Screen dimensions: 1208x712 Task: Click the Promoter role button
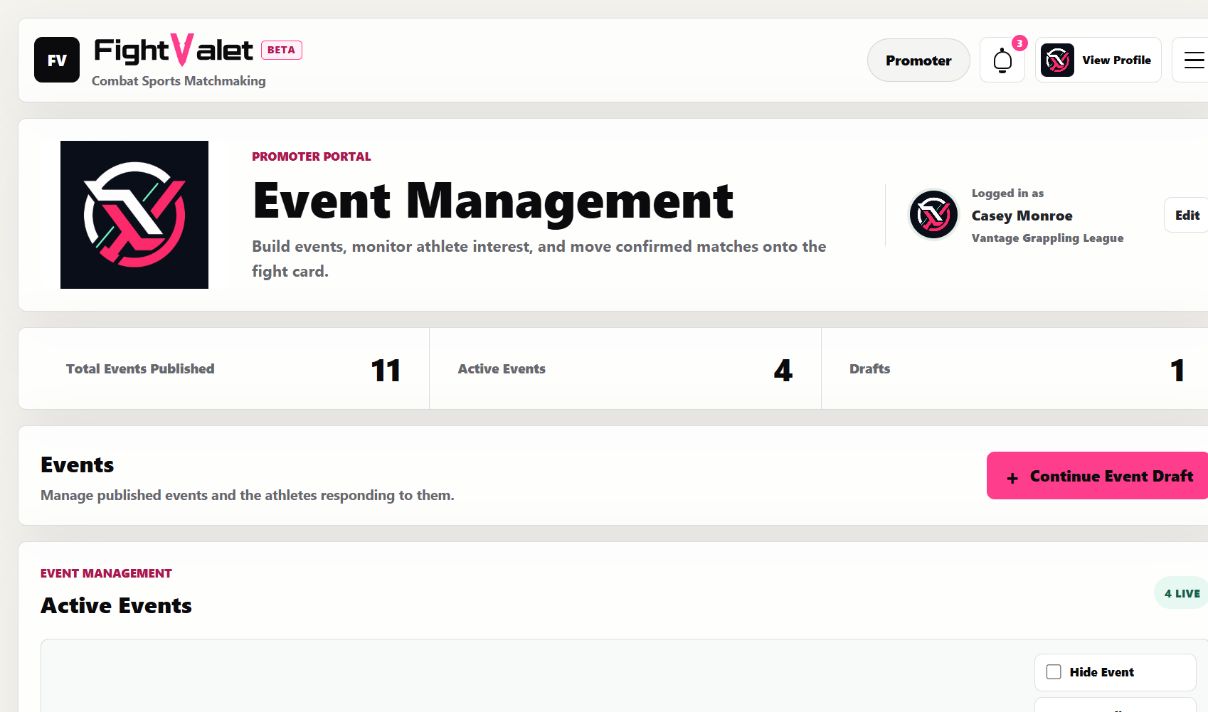(918, 60)
